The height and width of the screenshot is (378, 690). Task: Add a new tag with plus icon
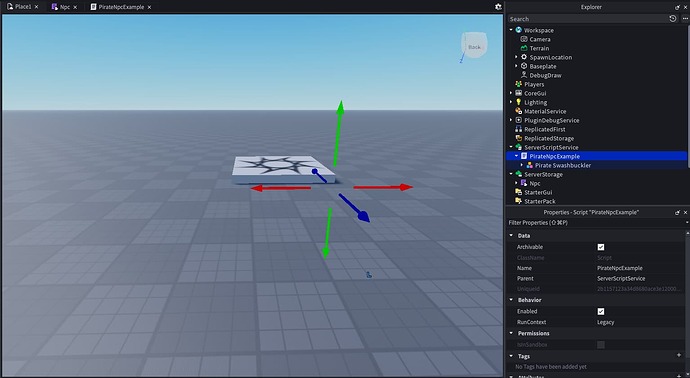[x=679, y=355]
